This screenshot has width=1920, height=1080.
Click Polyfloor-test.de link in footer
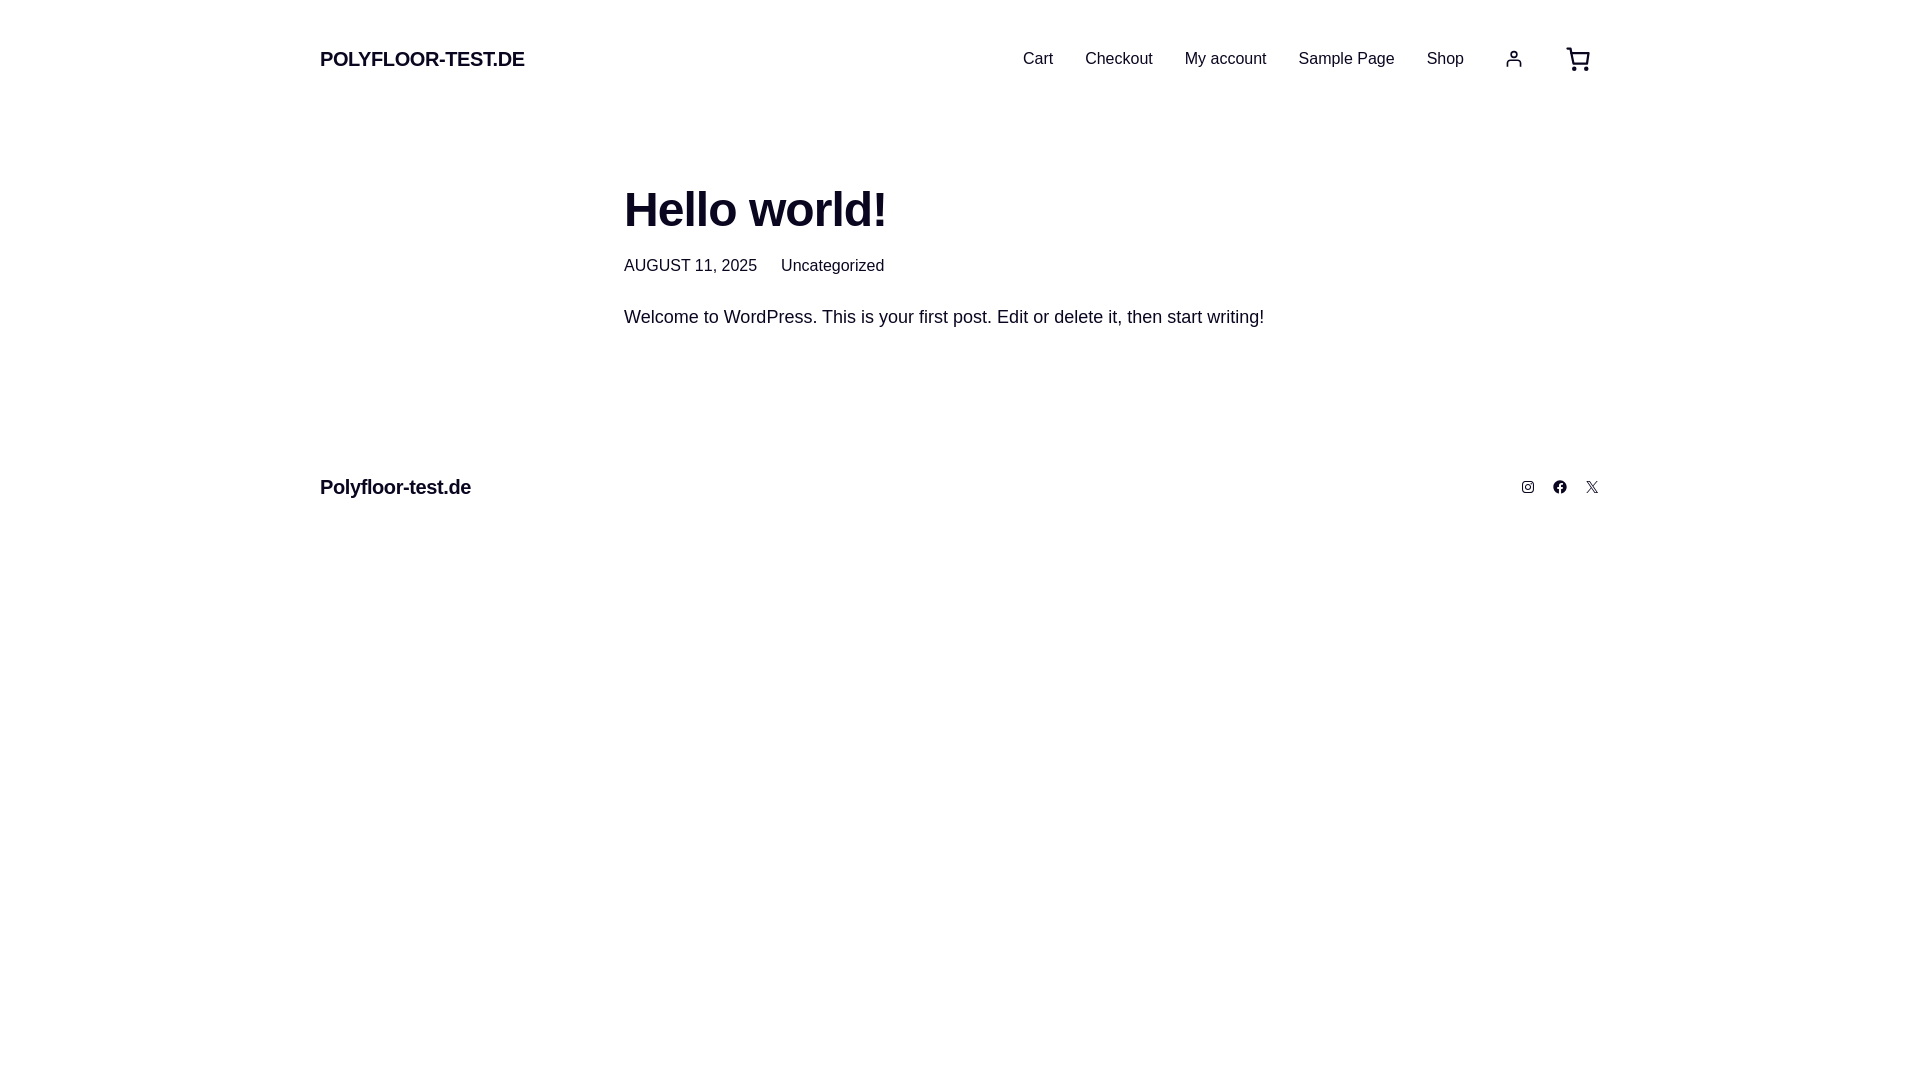coord(395,487)
